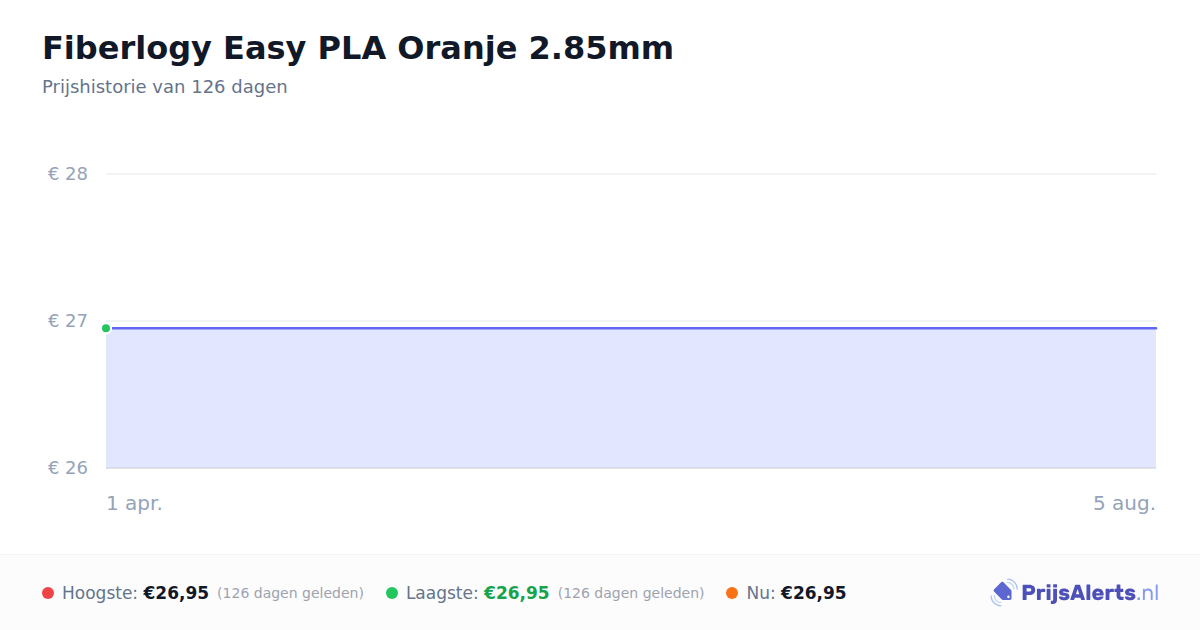Click the orange dot beside Nu

coord(732,593)
